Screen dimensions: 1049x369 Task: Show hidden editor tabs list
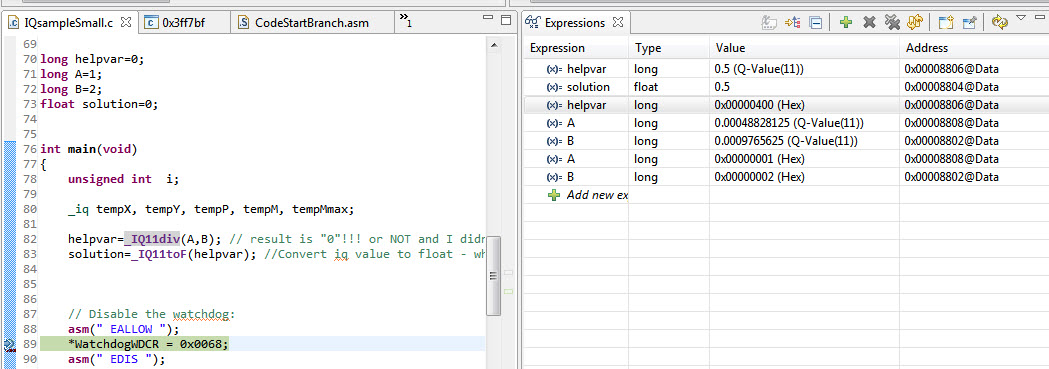tap(405, 20)
